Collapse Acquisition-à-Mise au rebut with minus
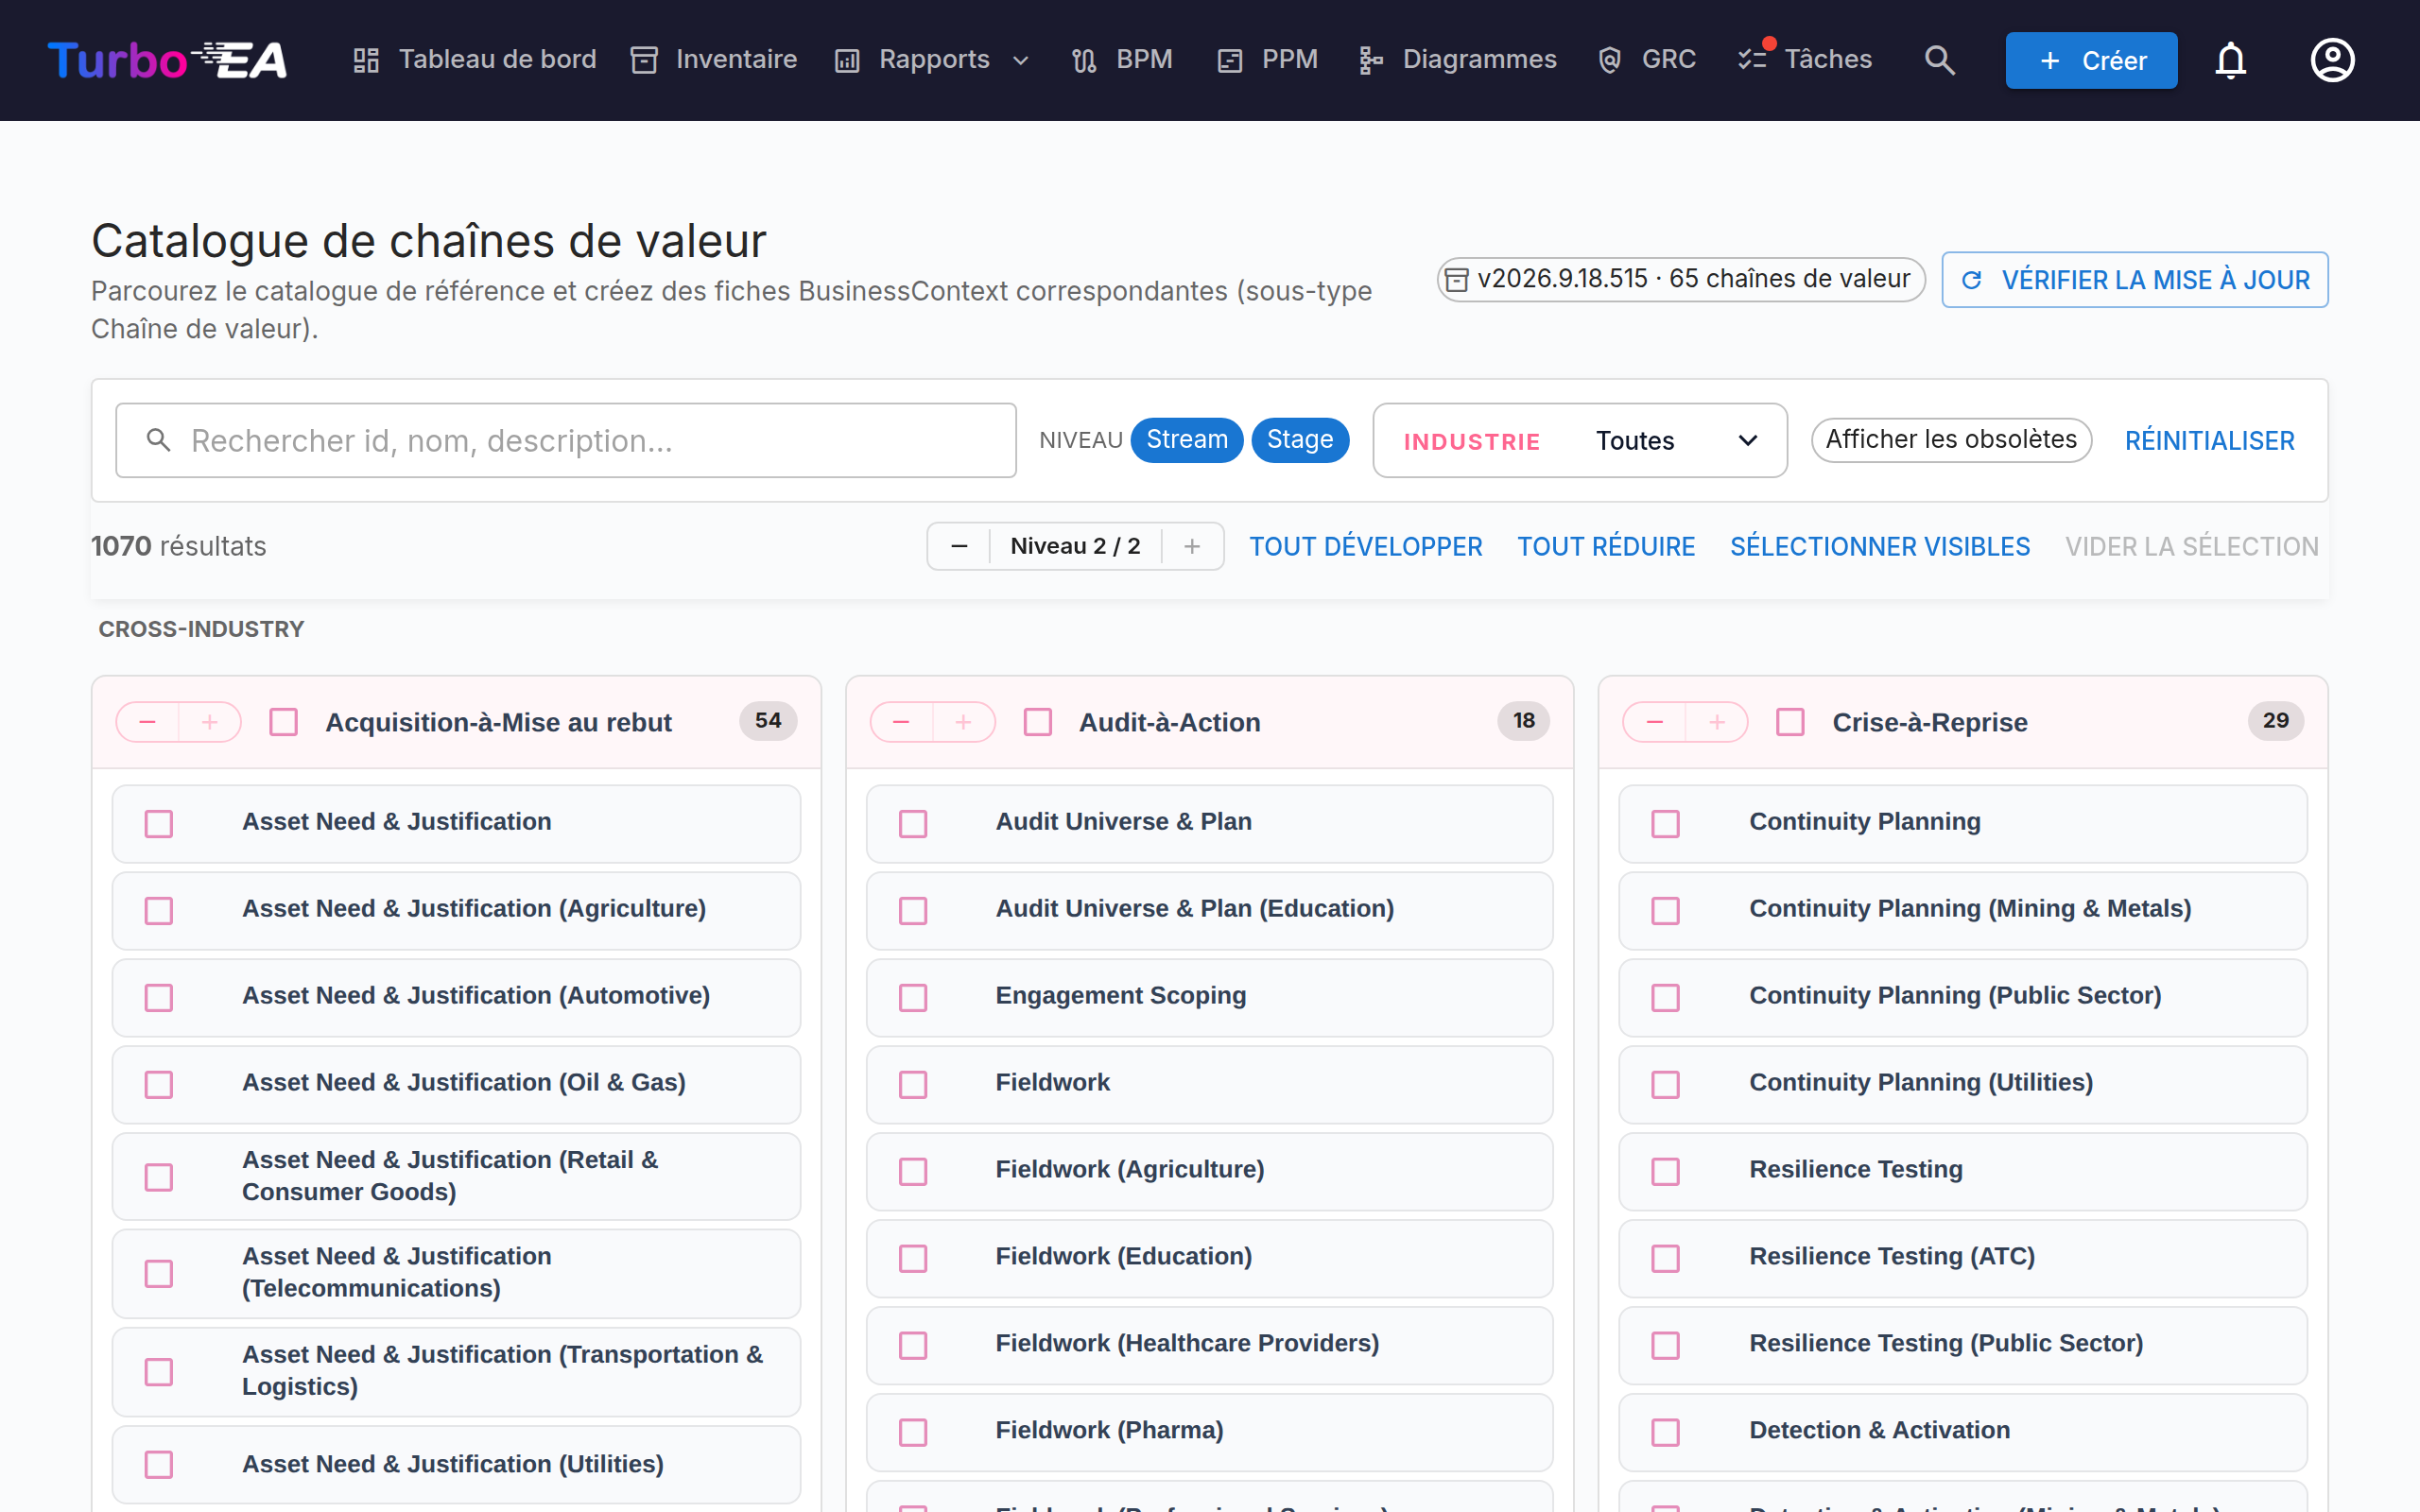The height and width of the screenshot is (1512, 2420). coord(148,722)
